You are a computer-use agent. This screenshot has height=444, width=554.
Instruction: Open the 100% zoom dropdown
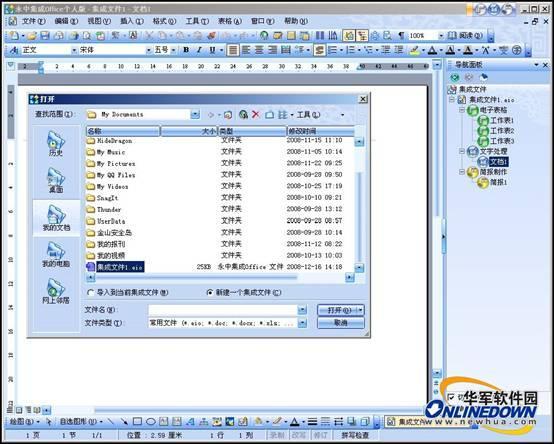[441, 35]
